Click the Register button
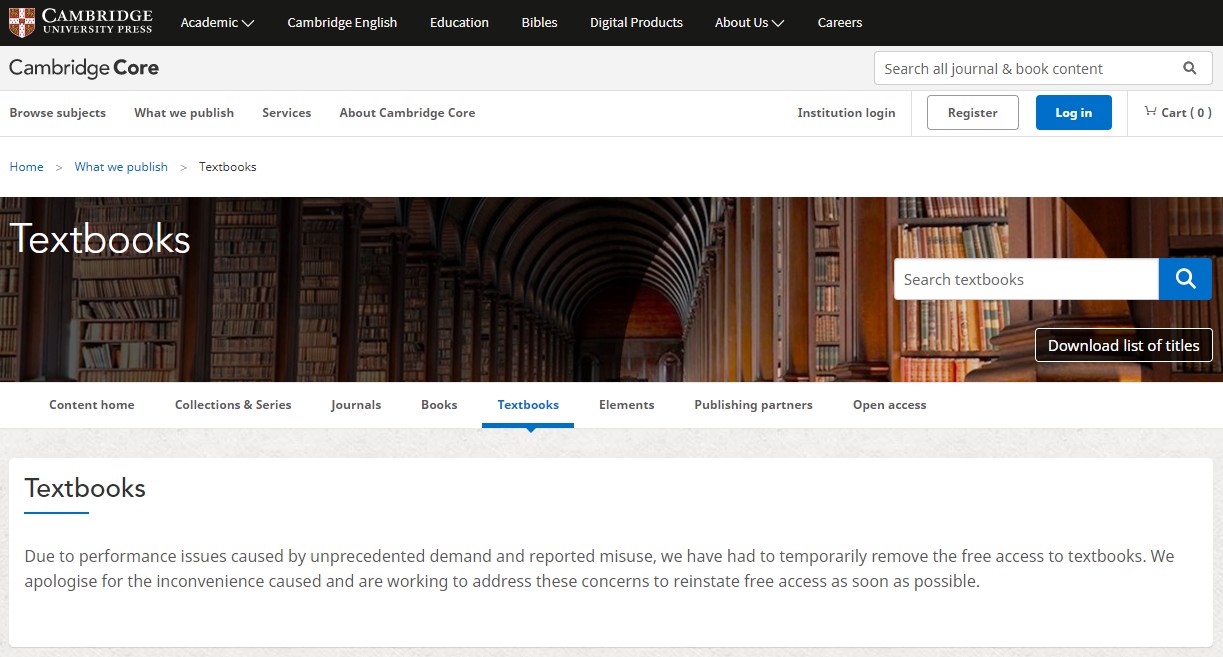The height and width of the screenshot is (657, 1223). (972, 113)
